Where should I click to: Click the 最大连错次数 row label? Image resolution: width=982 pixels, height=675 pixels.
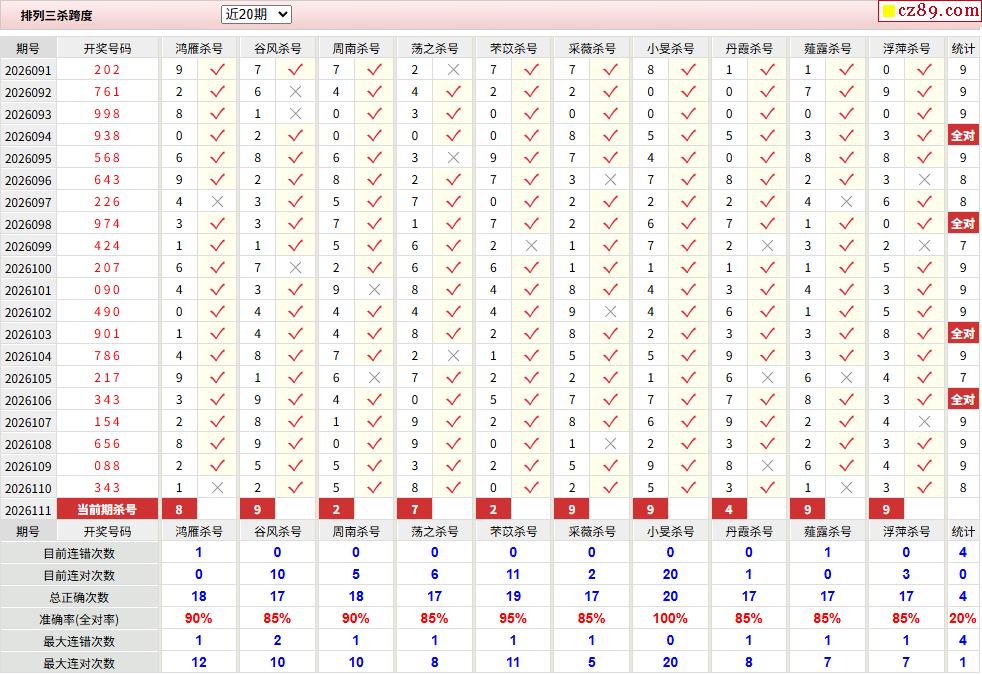coord(79,641)
